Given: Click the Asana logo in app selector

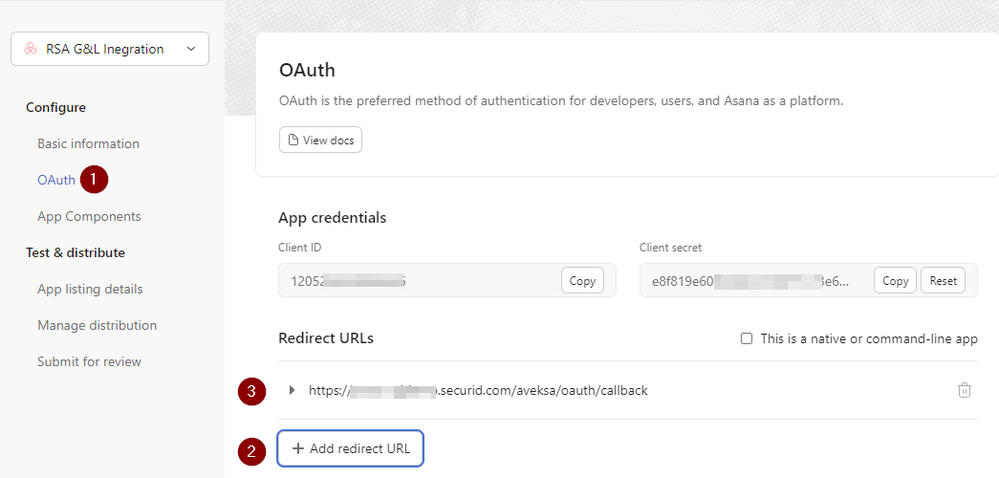Looking at the screenshot, I should tap(30, 49).
